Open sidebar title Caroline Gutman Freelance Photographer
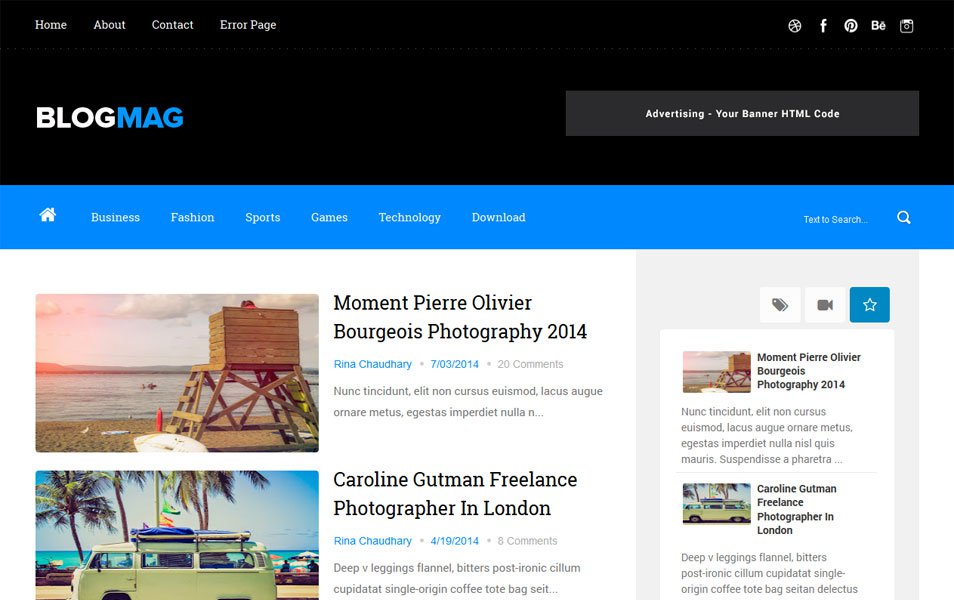The height and width of the screenshot is (600, 954). click(x=796, y=509)
